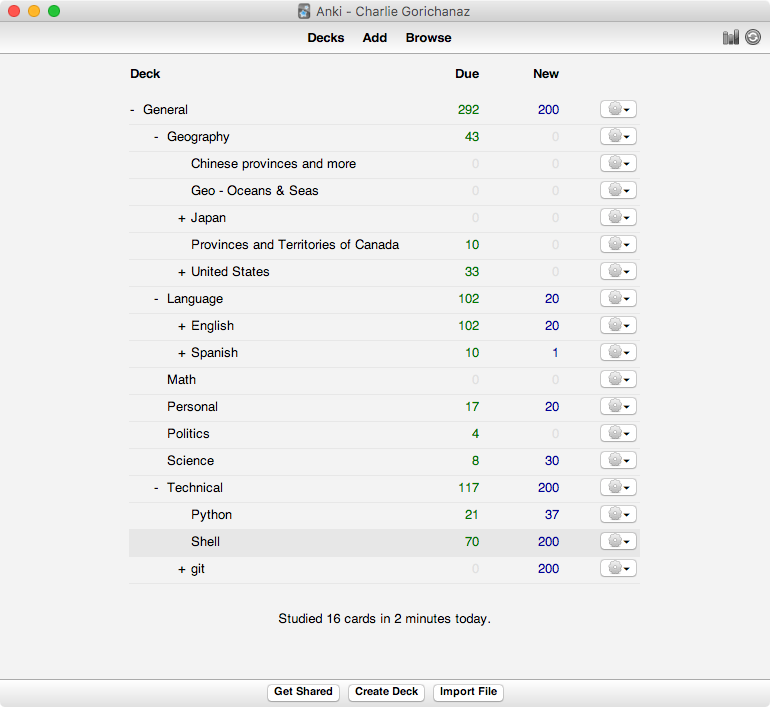Click the Get Shared button
The width and height of the screenshot is (770, 707).
(x=303, y=692)
